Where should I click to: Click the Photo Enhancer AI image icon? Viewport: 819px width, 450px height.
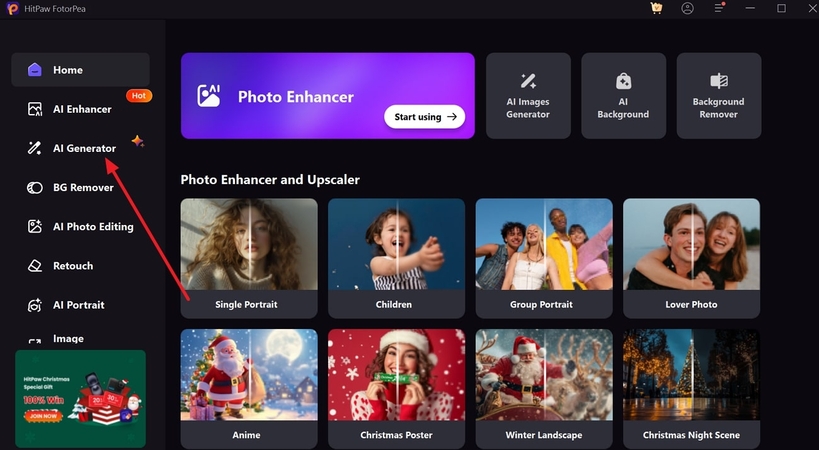[x=208, y=96]
